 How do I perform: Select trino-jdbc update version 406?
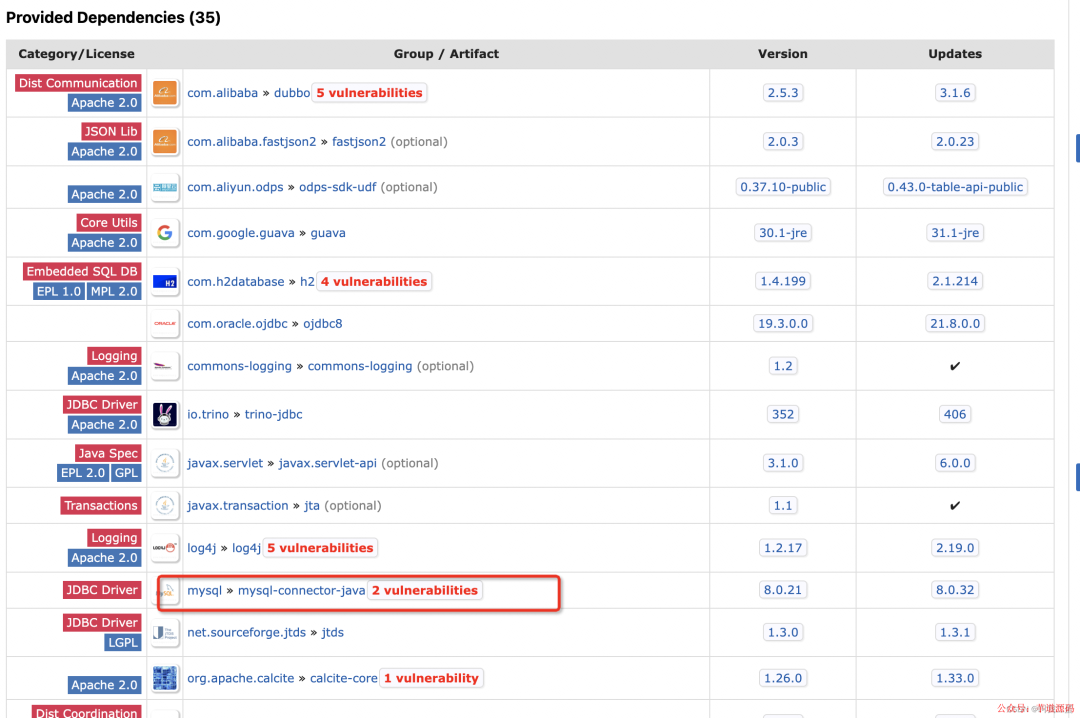955,414
